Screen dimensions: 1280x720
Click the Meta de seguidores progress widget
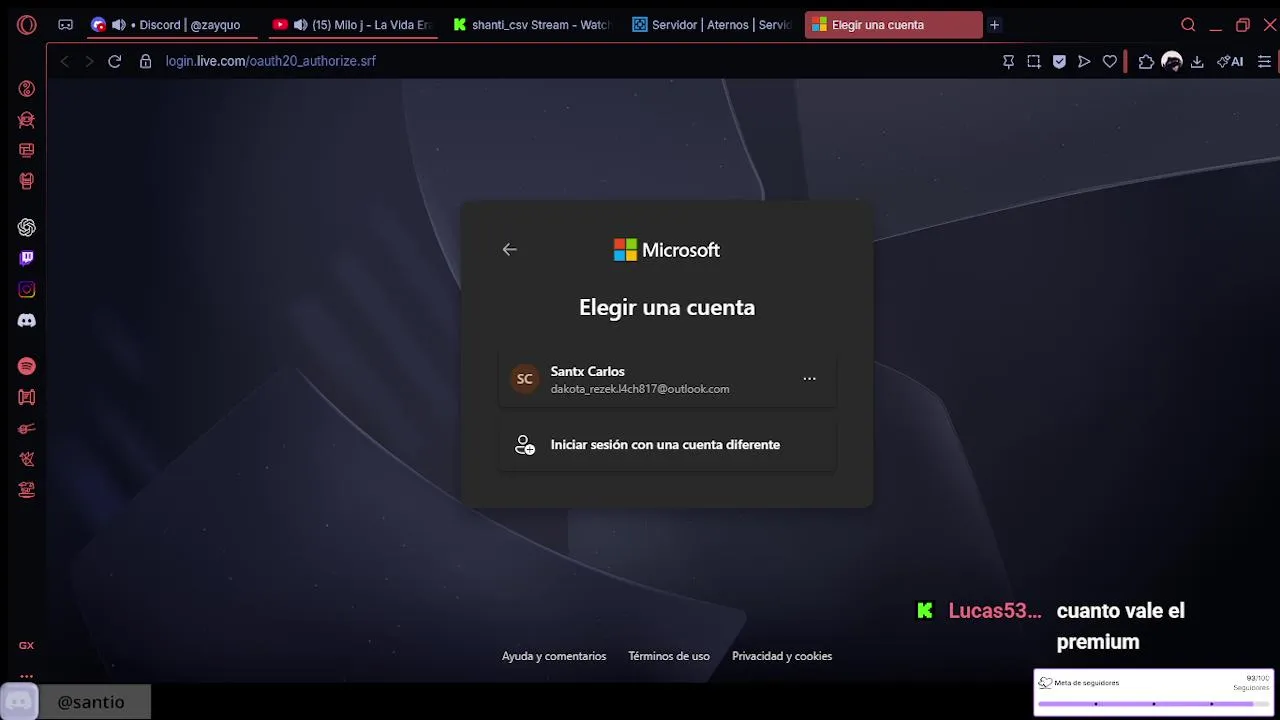click(x=1154, y=692)
